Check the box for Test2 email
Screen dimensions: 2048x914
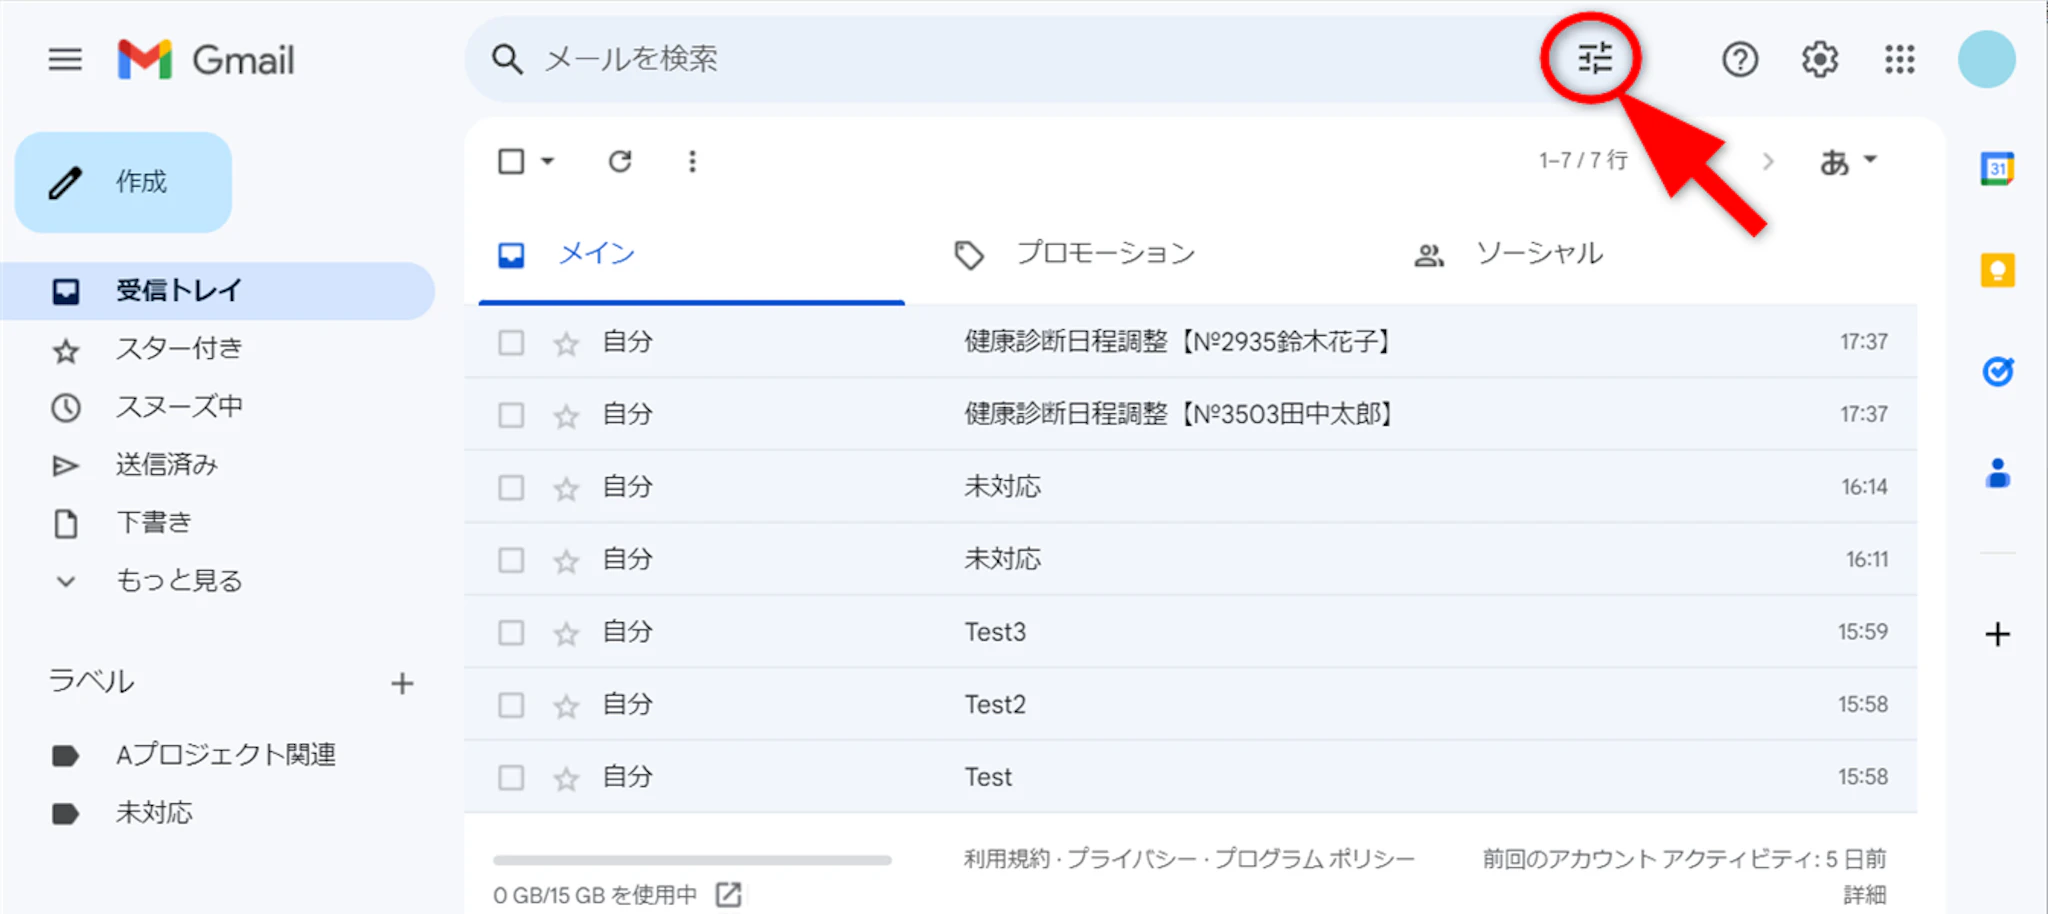511,705
